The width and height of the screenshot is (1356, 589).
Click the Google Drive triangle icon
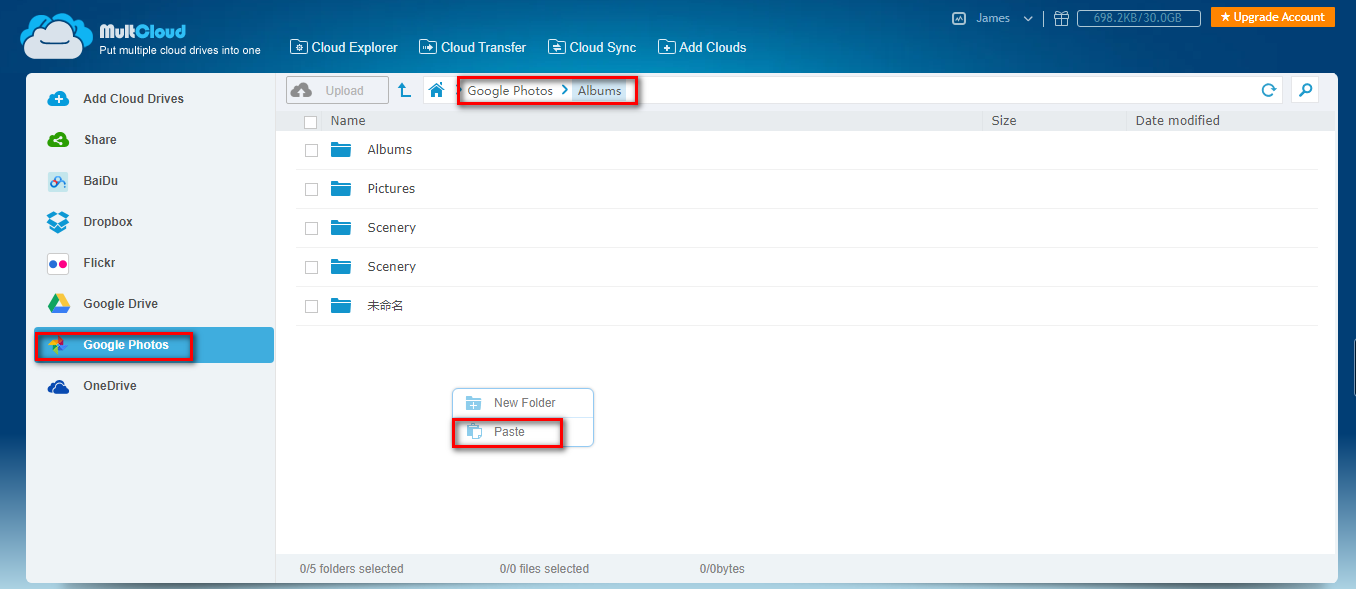58,304
